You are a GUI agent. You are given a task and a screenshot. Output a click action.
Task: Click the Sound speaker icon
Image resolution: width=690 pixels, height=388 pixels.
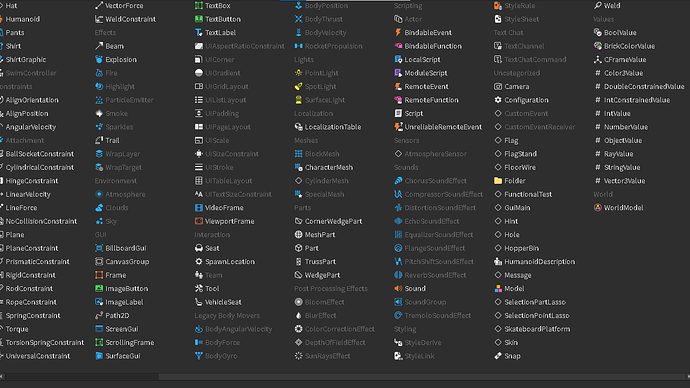[x=398, y=289]
